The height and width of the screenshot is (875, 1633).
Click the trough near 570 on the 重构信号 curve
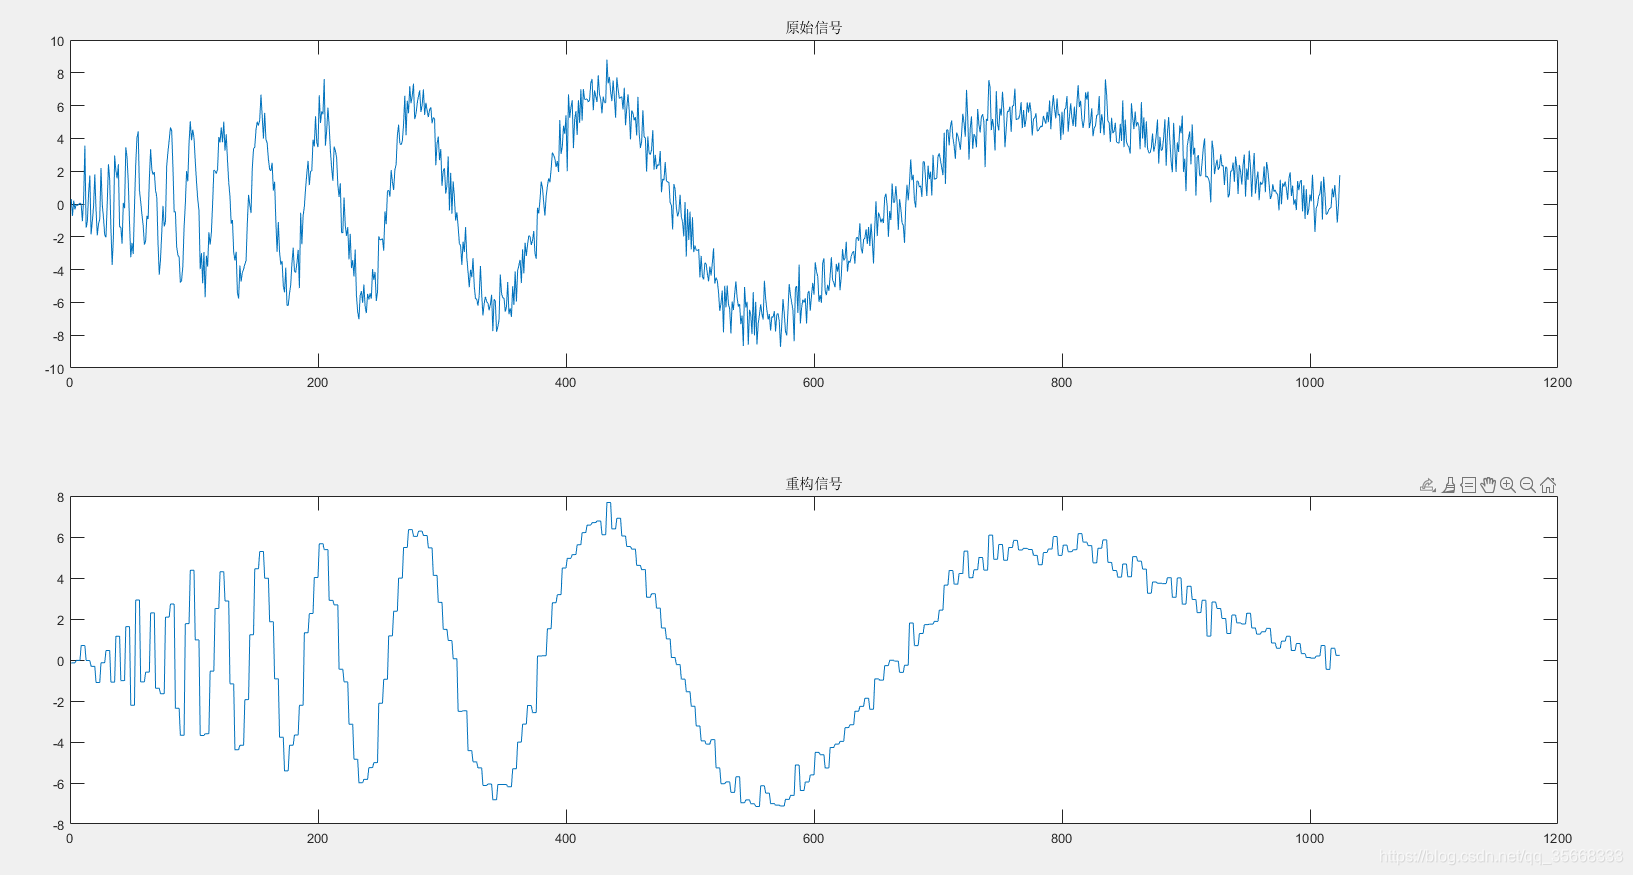tap(778, 804)
